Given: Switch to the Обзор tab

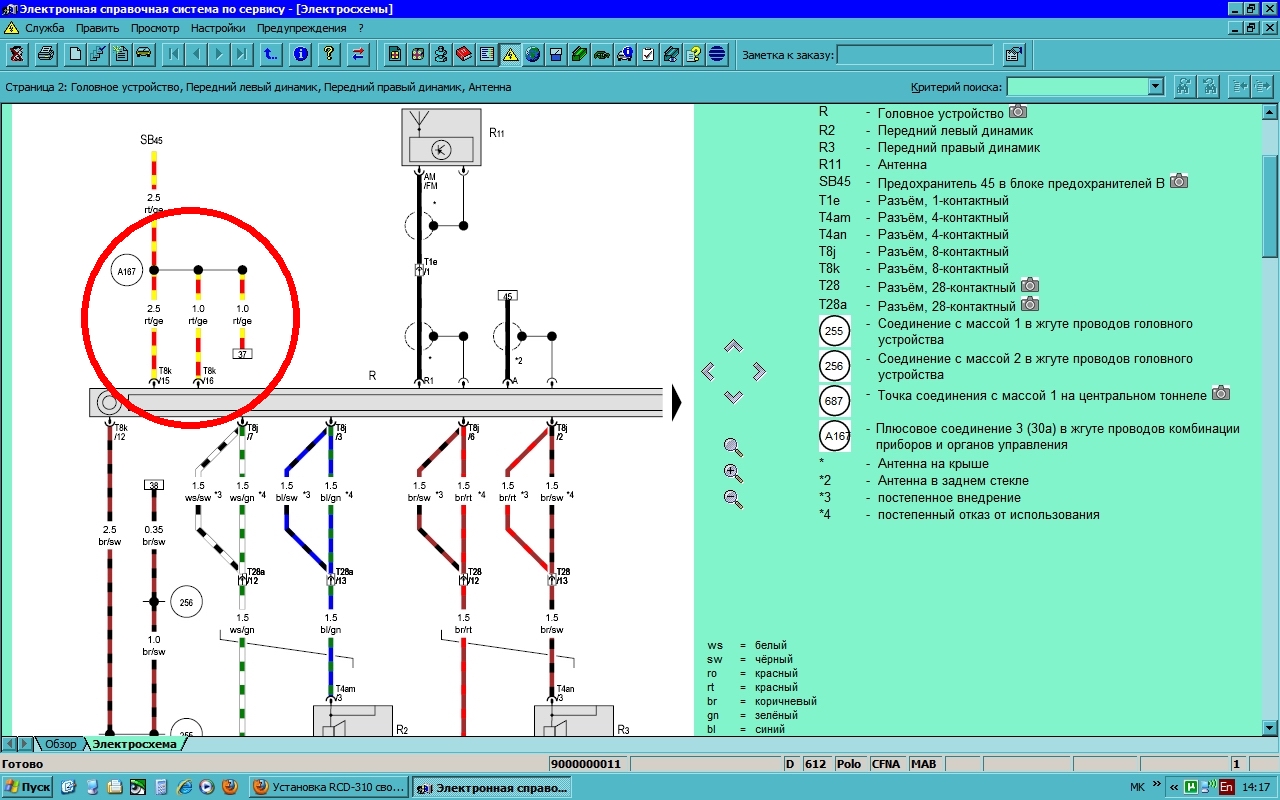Looking at the screenshot, I should 60,744.
